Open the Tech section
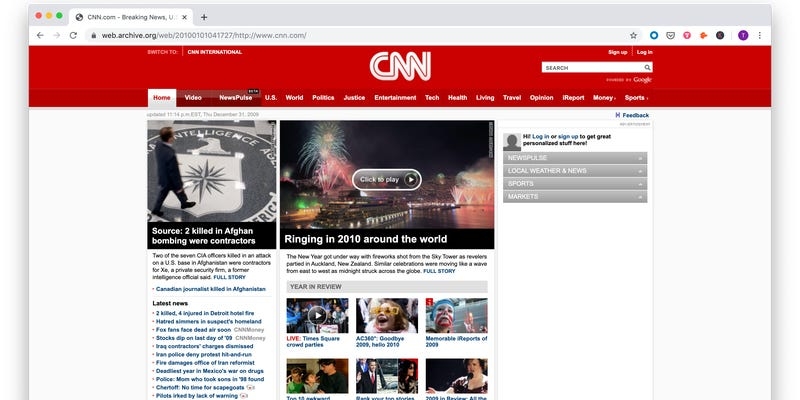 pyautogui.click(x=432, y=98)
